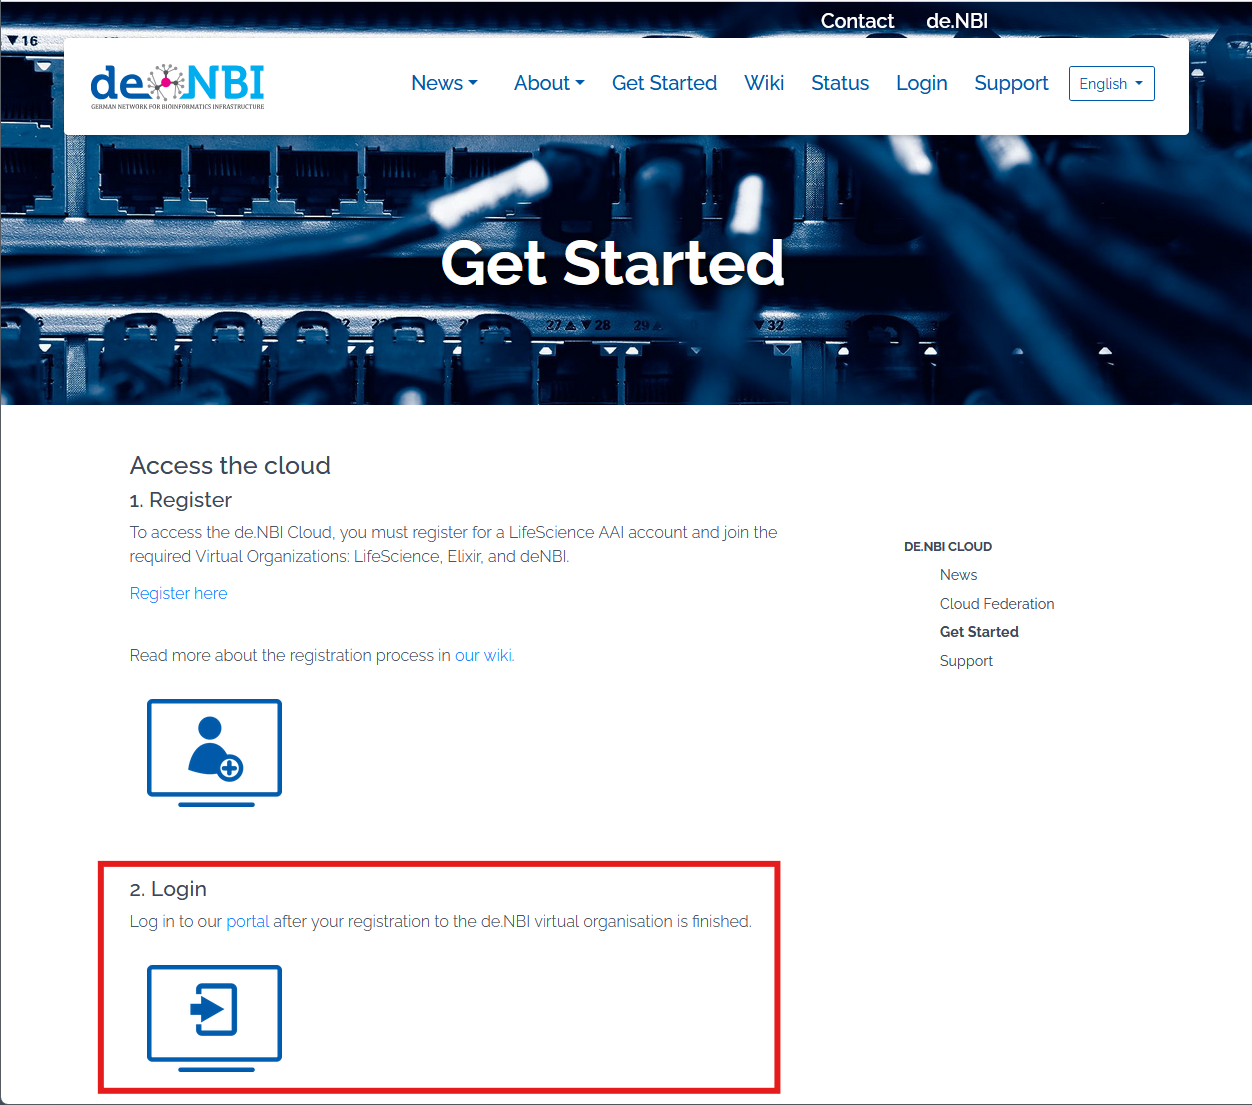Click the Contact link at top

pyautogui.click(x=857, y=21)
